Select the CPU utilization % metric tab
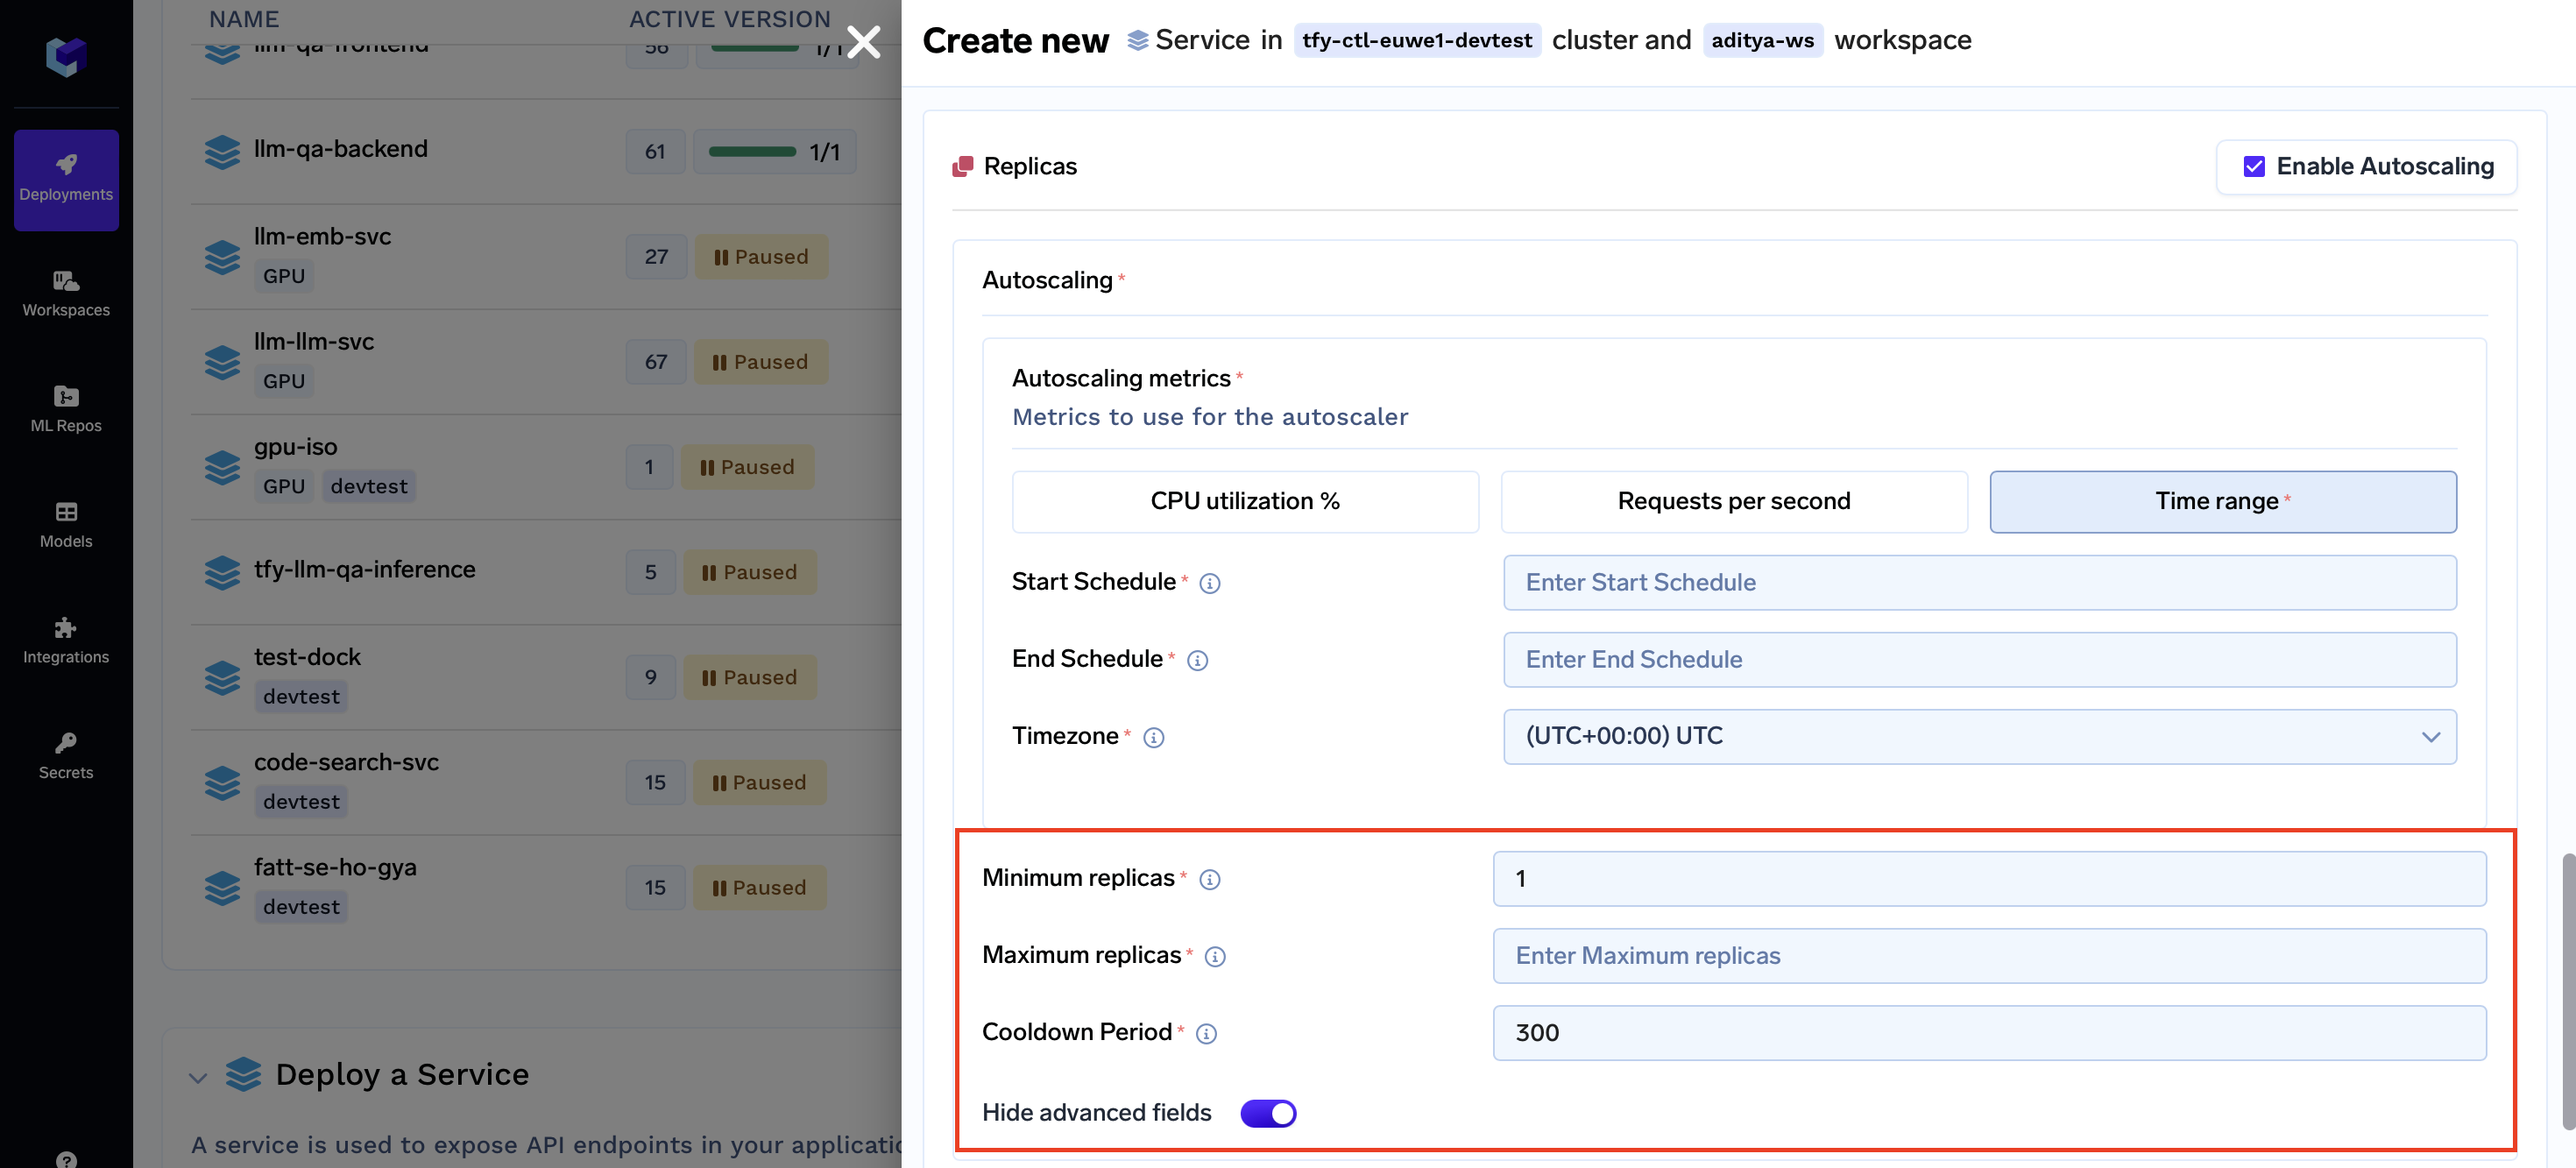The image size is (2576, 1168). coord(1244,501)
